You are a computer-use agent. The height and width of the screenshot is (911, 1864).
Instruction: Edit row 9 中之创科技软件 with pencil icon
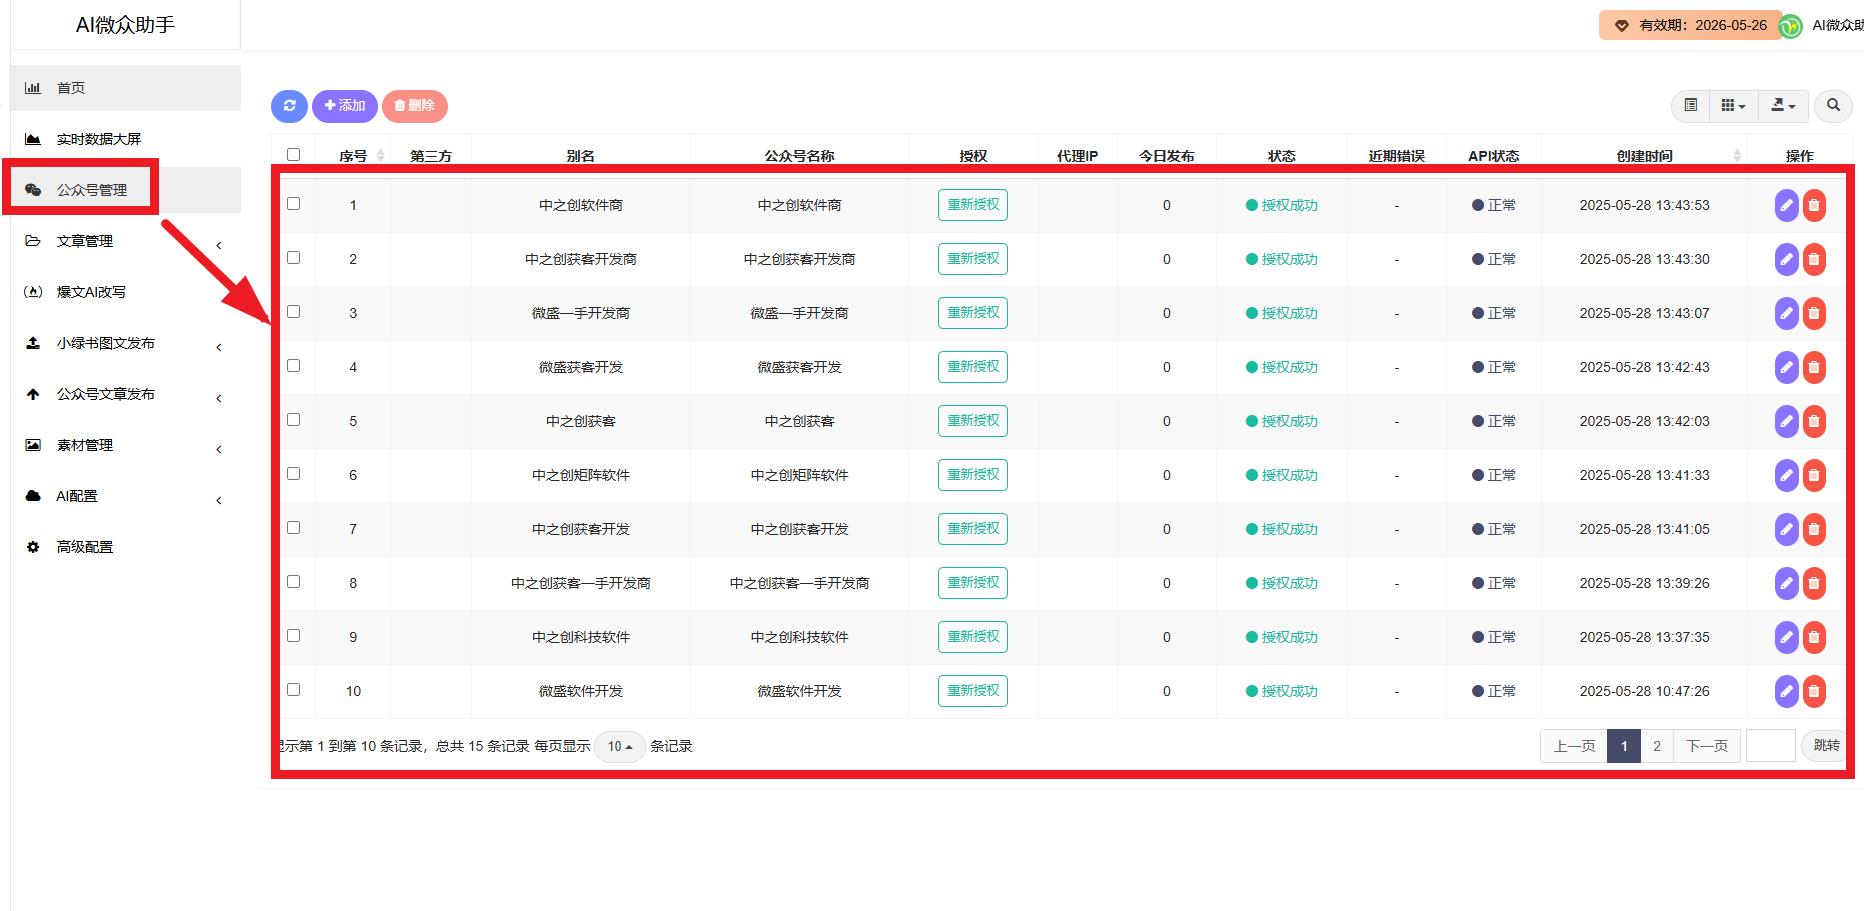pyautogui.click(x=1786, y=637)
